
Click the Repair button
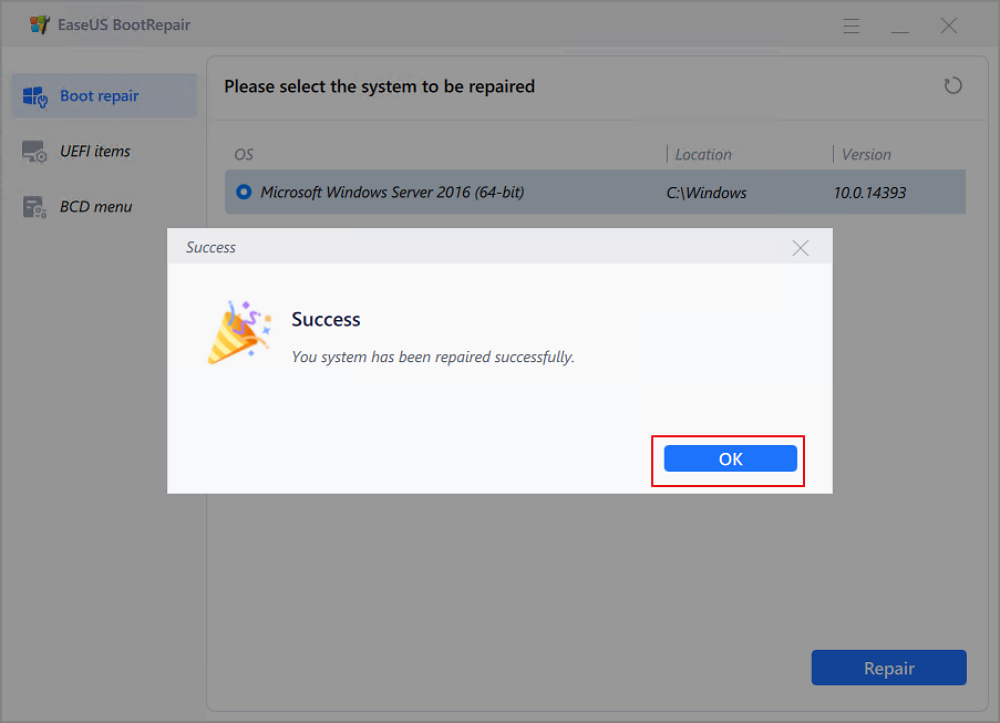click(x=888, y=668)
